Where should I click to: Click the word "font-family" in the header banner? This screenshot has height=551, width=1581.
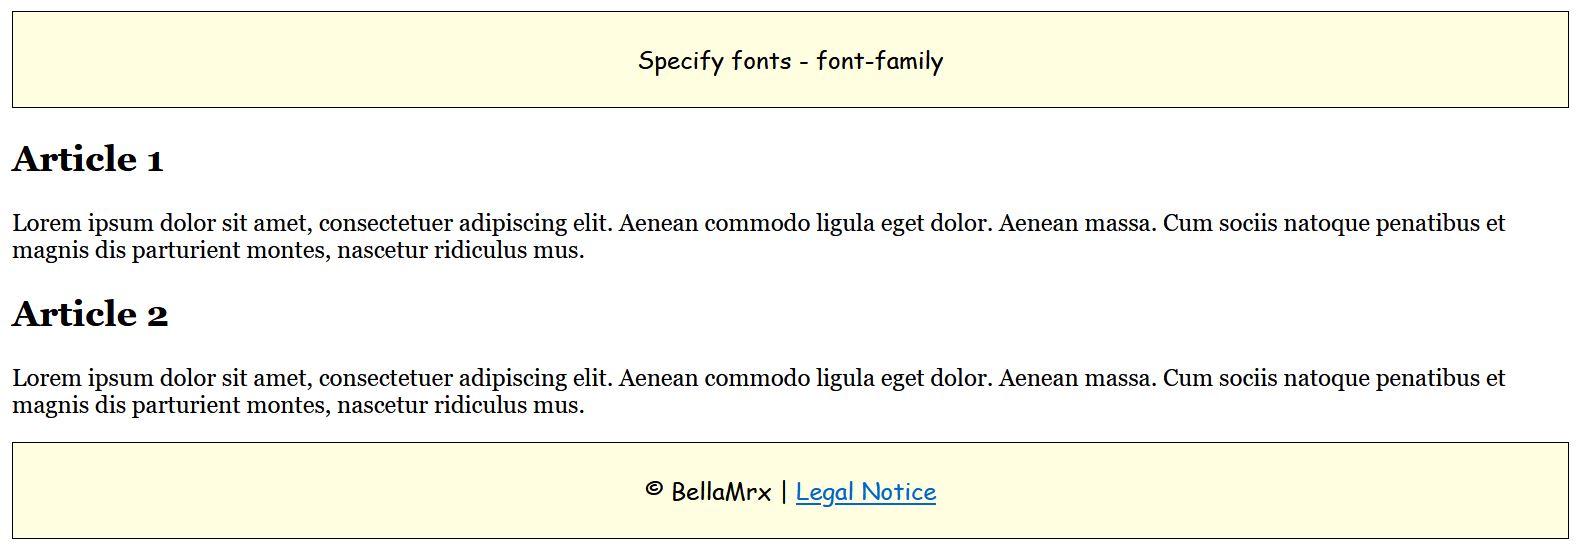[x=879, y=61]
